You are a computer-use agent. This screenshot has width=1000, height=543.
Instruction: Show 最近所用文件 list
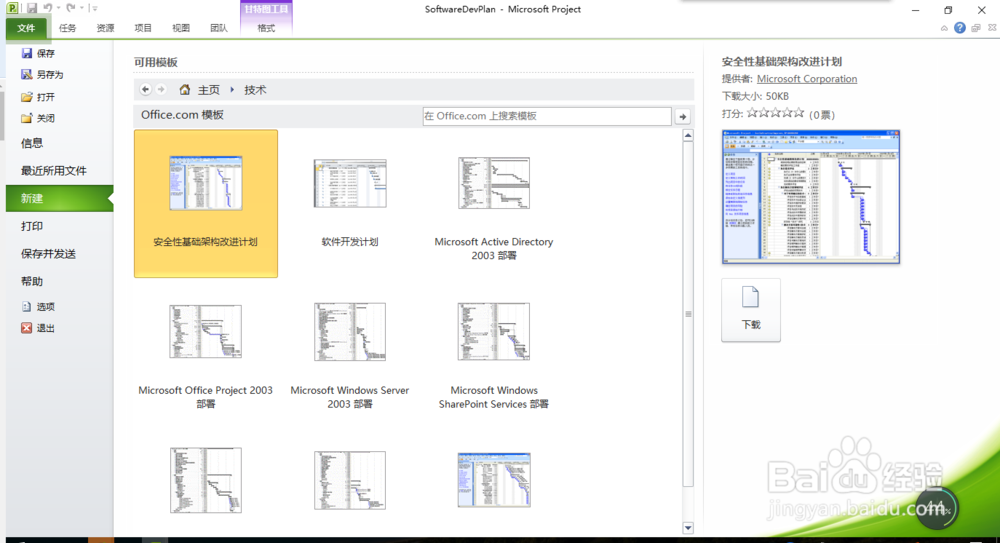54,170
